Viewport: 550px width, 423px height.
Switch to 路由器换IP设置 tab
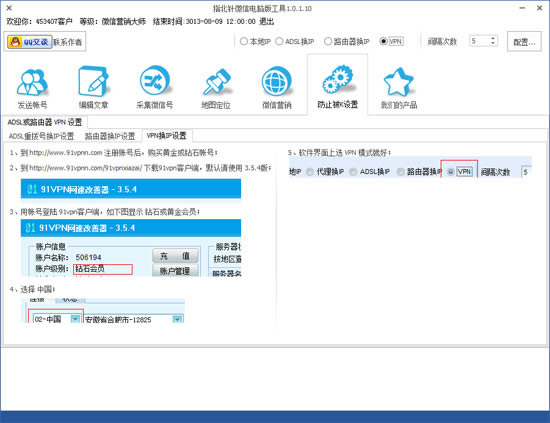pyautogui.click(x=110, y=136)
